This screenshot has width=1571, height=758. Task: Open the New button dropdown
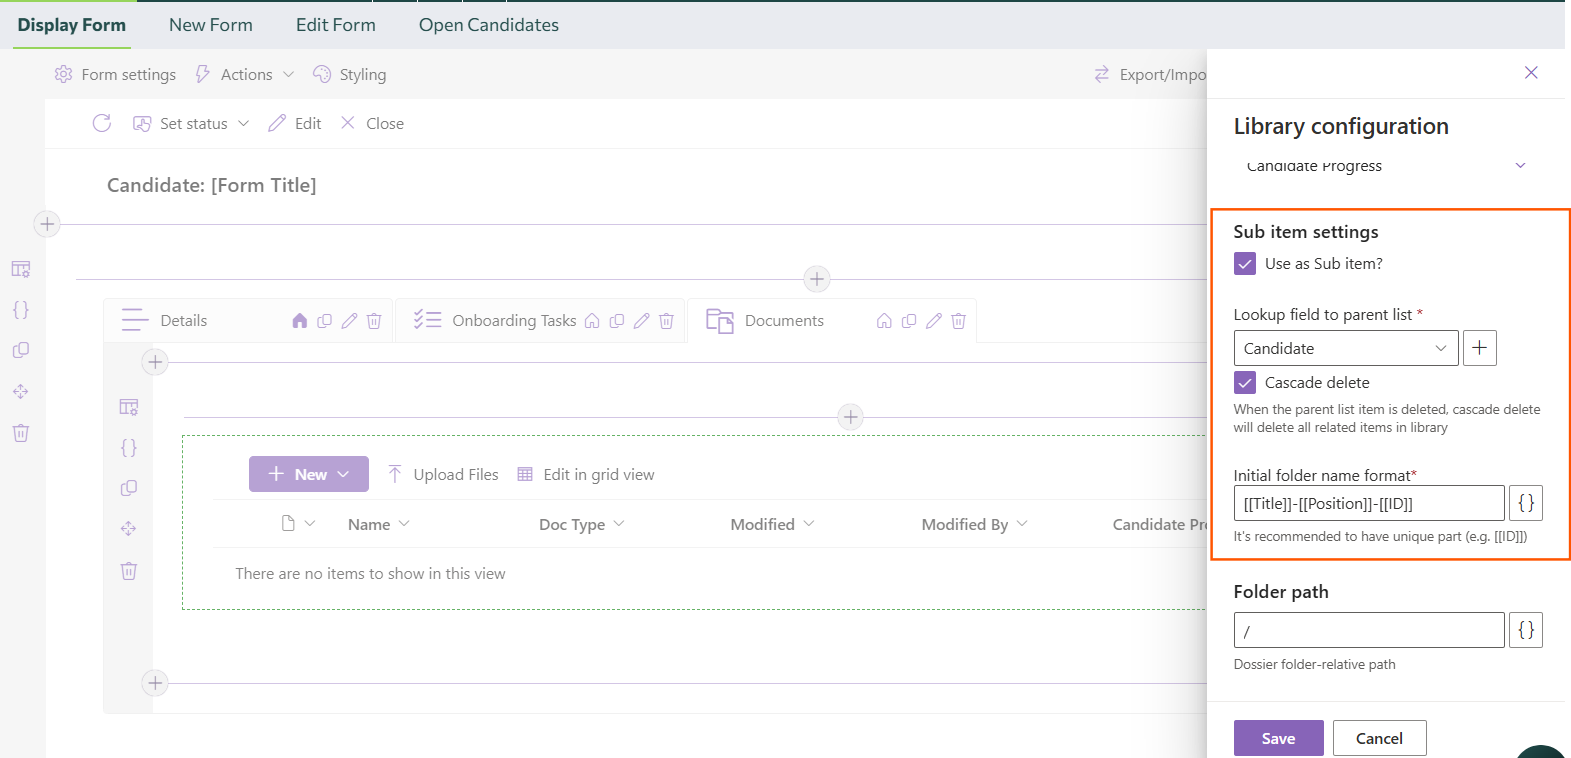(x=343, y=474)
